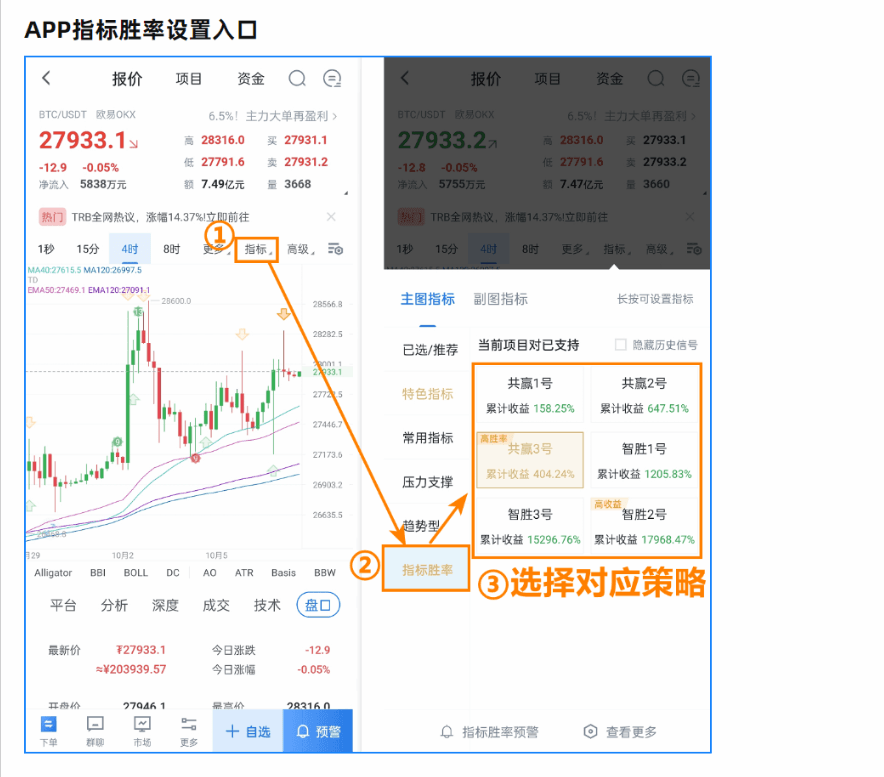Tap 预警 alert button
Image resolution: width=884 pixels, height=777 pixels.
pos(318,731)
